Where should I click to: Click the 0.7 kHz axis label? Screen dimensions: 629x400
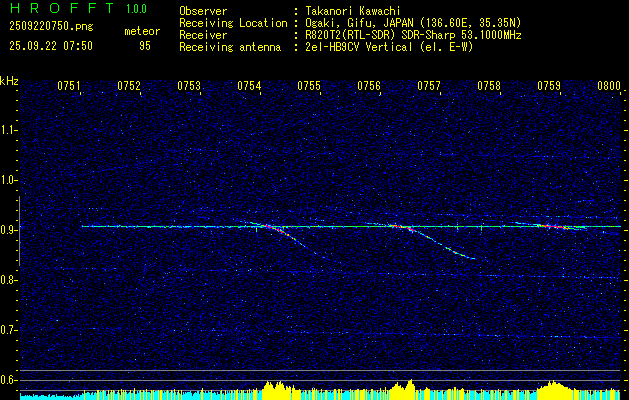(x=9, y=330)
